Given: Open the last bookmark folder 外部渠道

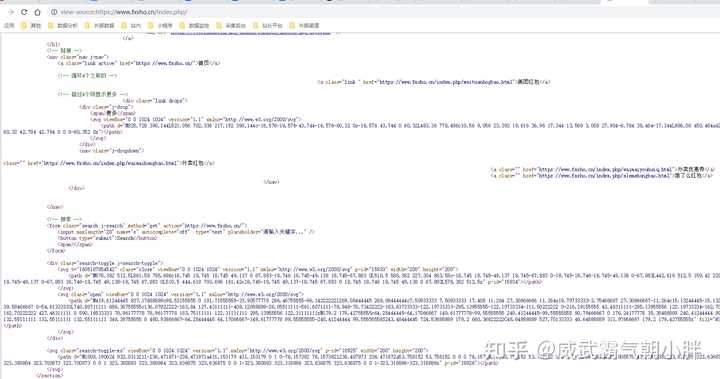Looking at the screenshot, I should [304, 26].
